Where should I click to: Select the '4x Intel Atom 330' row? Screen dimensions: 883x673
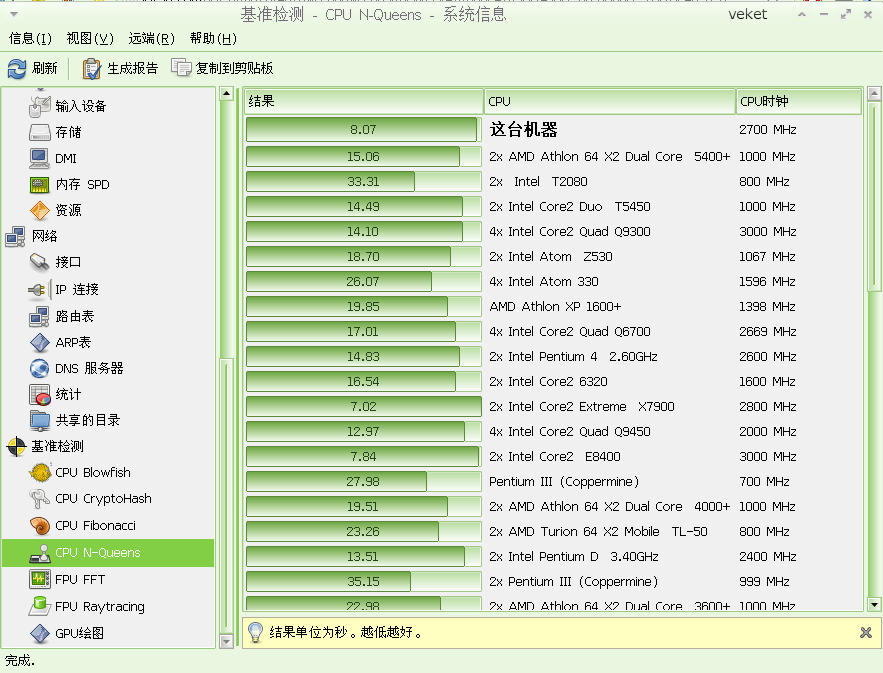[x=554, y=282]
